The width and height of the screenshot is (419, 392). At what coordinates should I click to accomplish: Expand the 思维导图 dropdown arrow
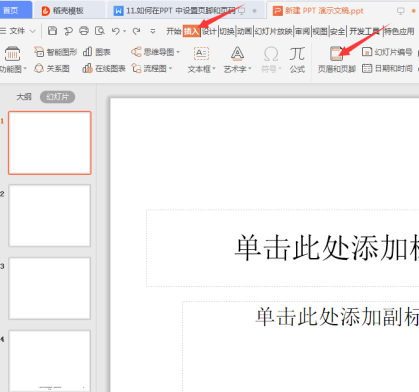point(178,52)
